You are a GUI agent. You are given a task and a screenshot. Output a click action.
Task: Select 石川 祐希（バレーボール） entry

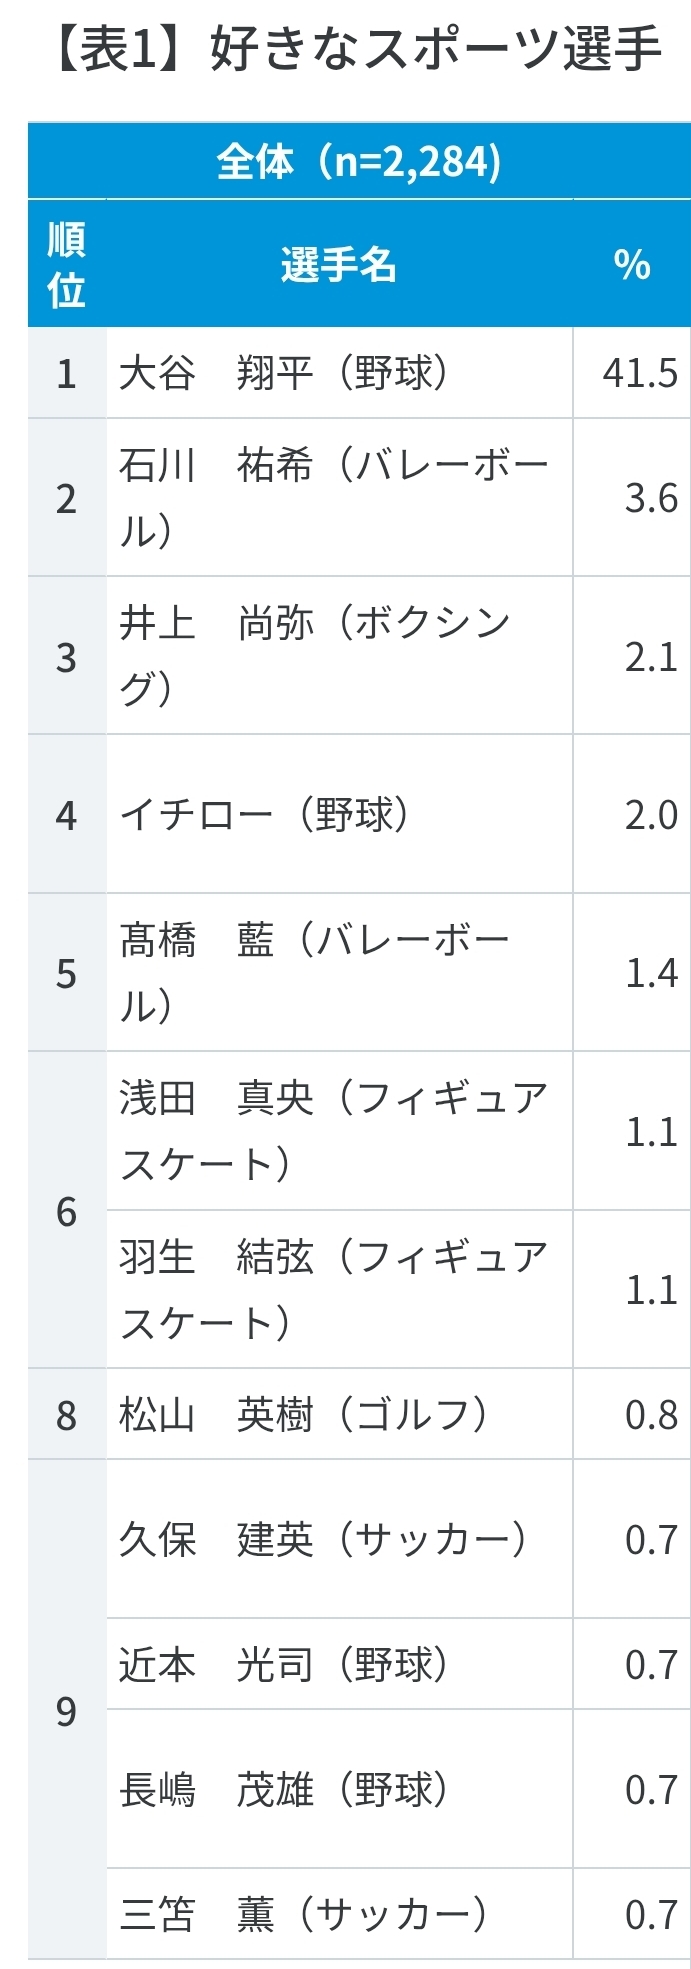(x=334, y=498)
